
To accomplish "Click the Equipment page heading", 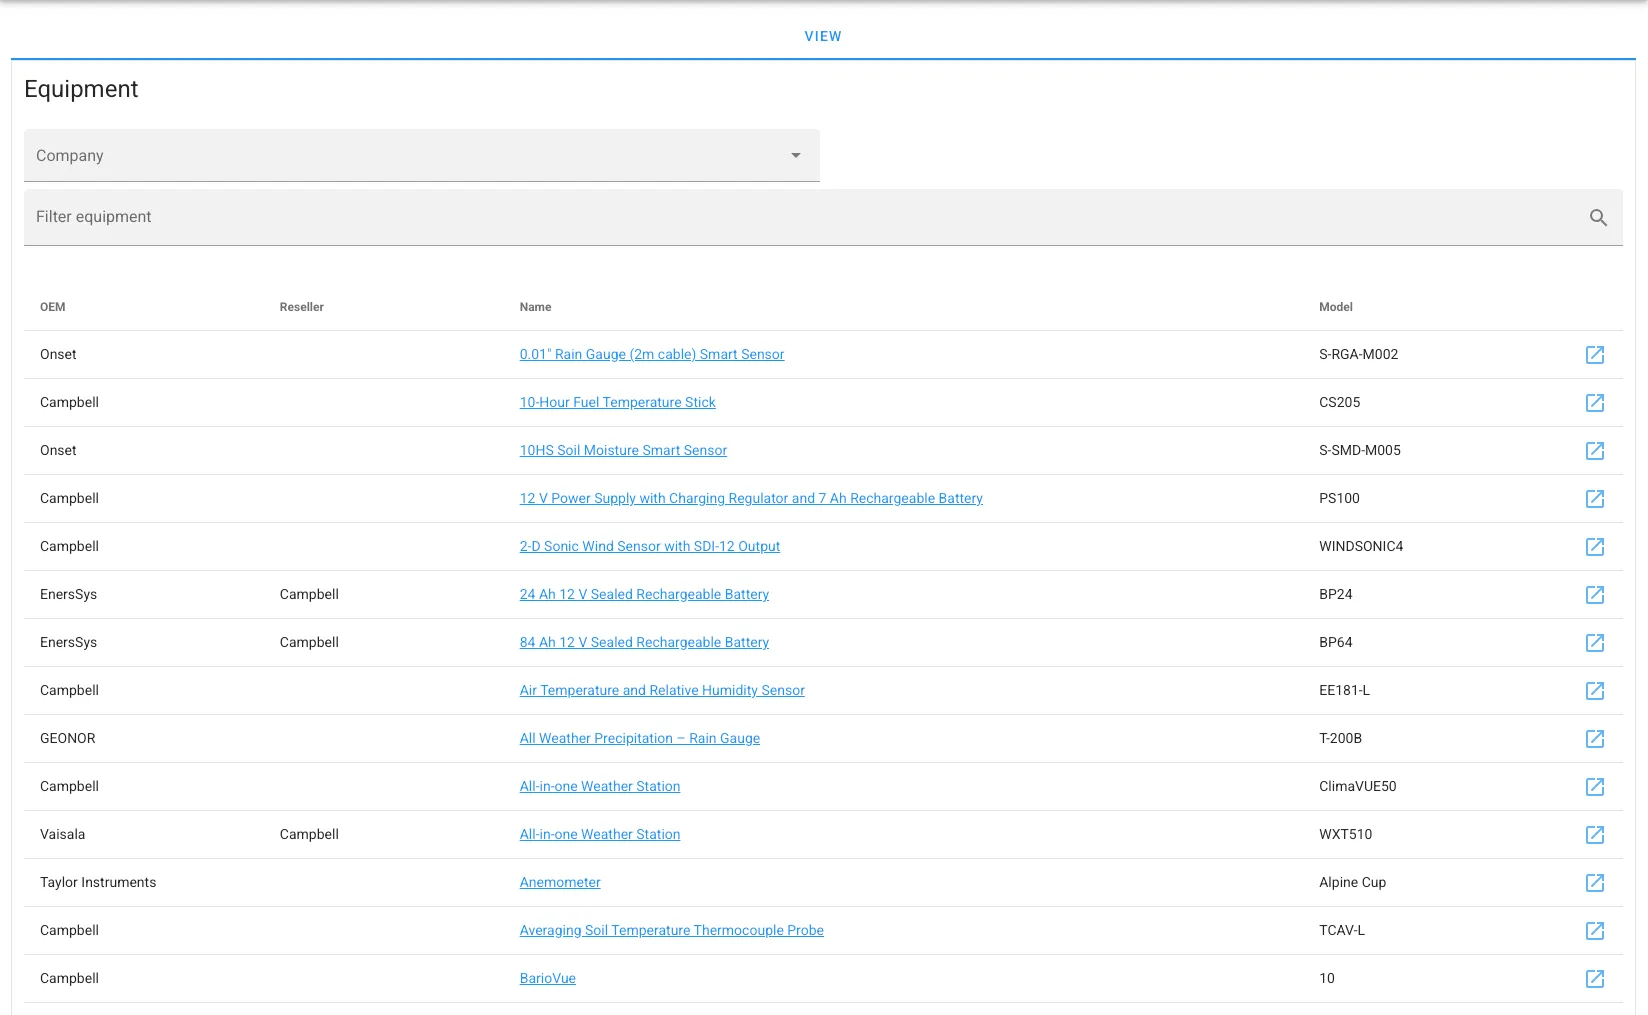I will (x=81, y=89).
